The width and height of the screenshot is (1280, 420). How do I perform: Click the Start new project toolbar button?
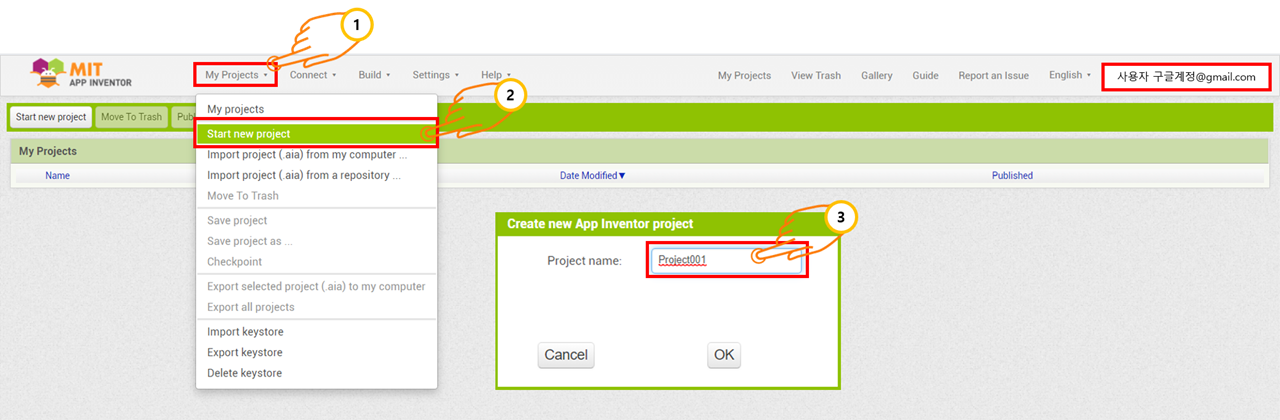tap(51, 117)
